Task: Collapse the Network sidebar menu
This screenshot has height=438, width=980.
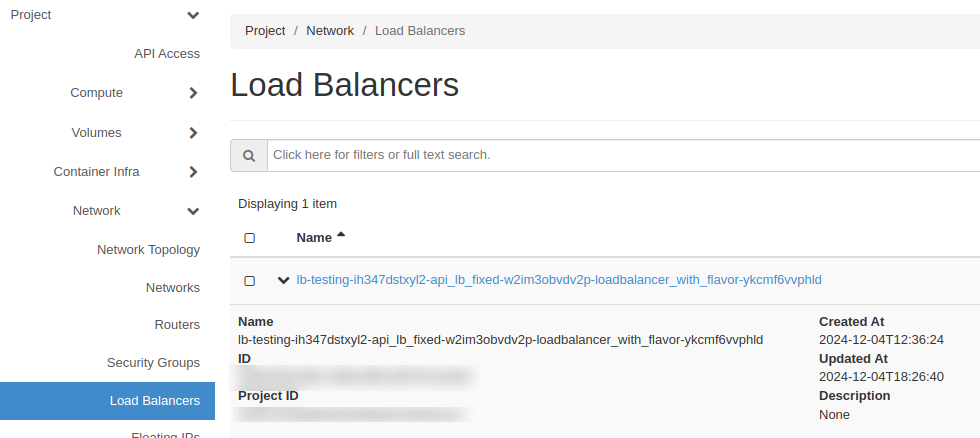Action: (x=193, y=211)
